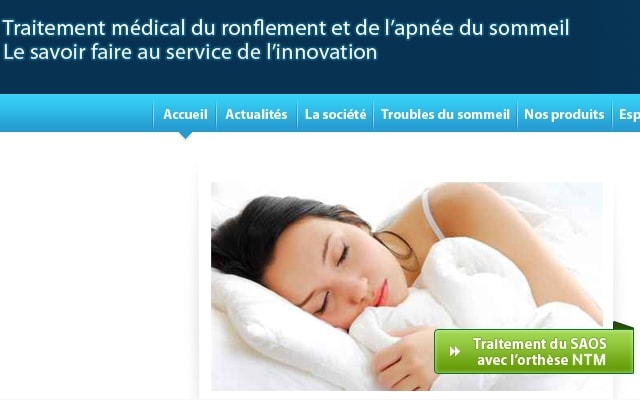
Task: Click Traitement du SAOS green button
Action: click(534, 351)
